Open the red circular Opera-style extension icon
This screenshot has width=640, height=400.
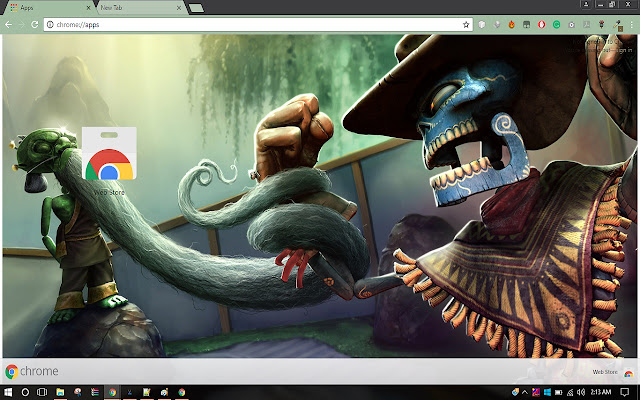click(542, 24)
